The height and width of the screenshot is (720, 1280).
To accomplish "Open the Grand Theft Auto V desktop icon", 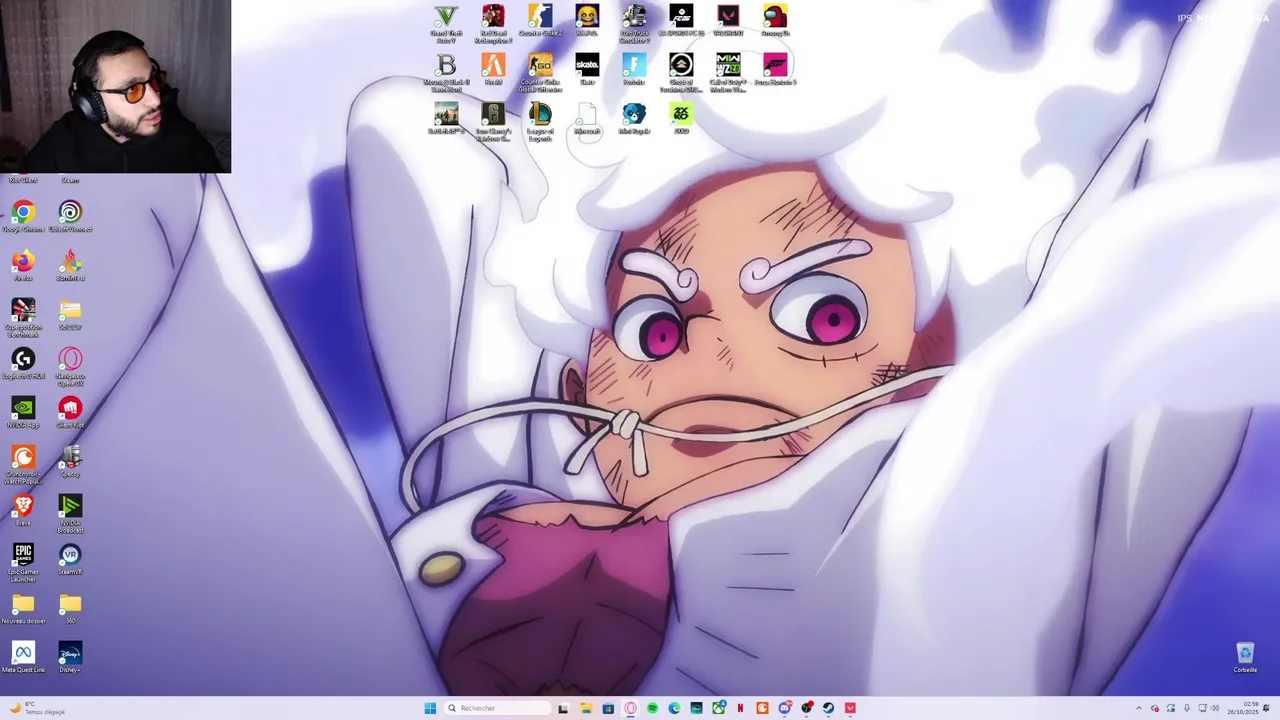I will coord(446,22).
